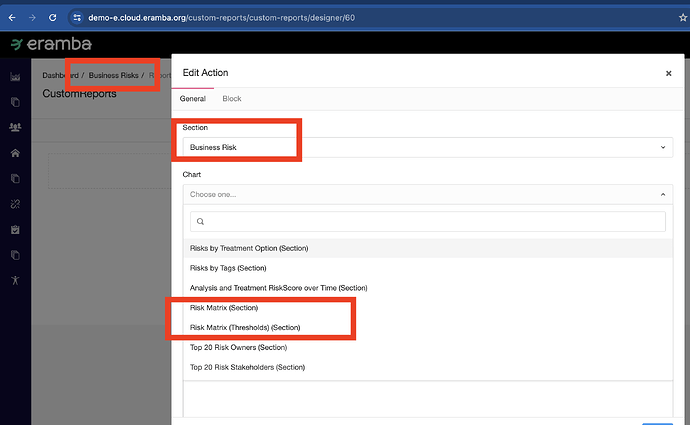Open the clipboard check icon in the sidebar
690x425 pixels.
pos(15,229)
